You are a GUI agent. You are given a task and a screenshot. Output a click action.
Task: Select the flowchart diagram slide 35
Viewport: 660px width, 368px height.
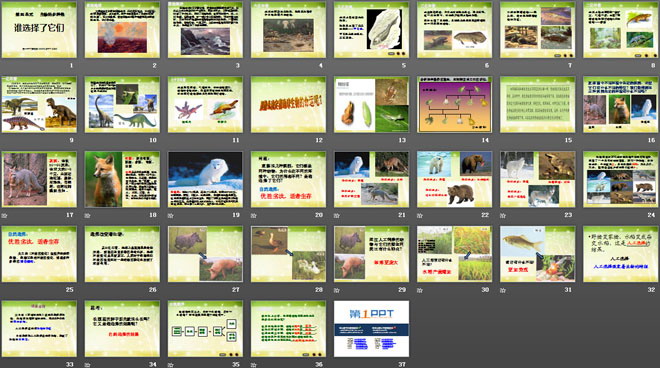point(205,329)
